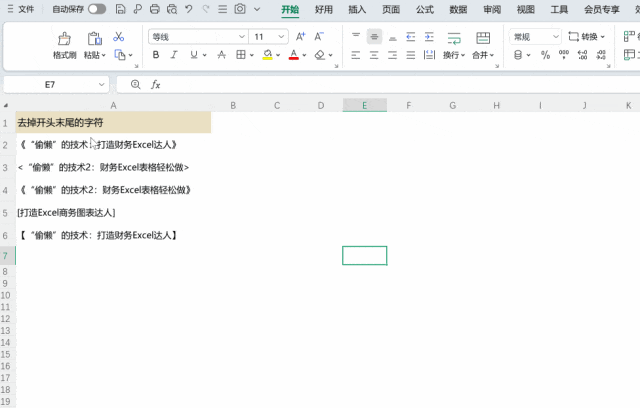
Task: Expand the quick access toolbar chevron
Action: [x=257, y=9]
